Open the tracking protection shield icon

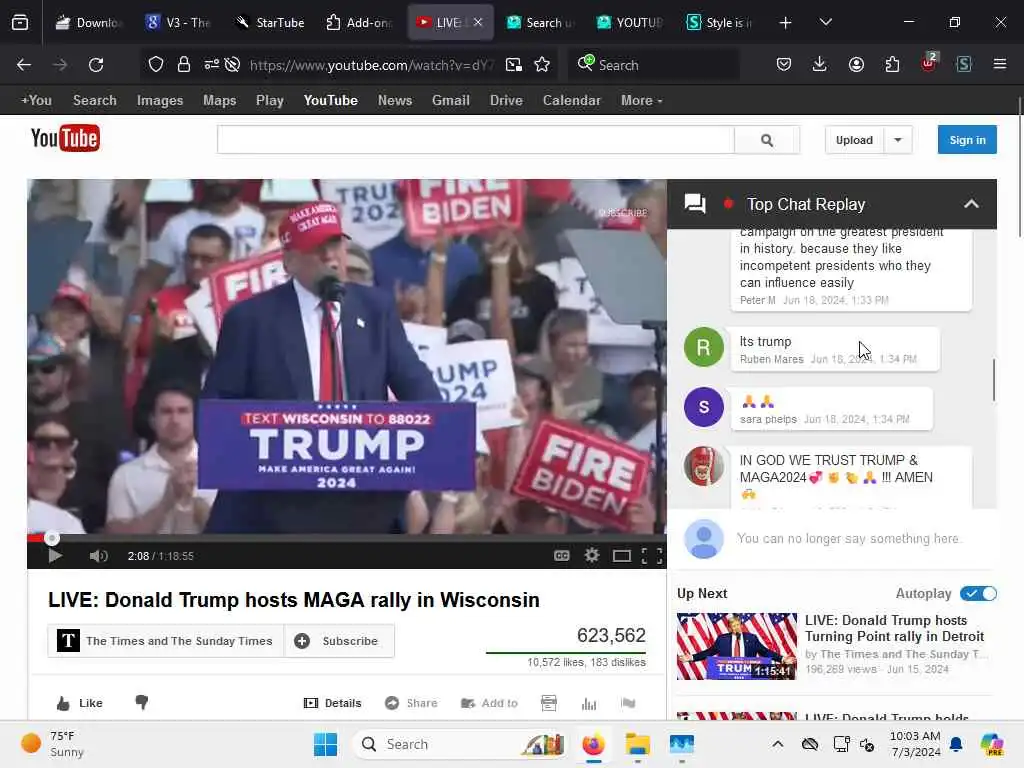coord(155,65)
